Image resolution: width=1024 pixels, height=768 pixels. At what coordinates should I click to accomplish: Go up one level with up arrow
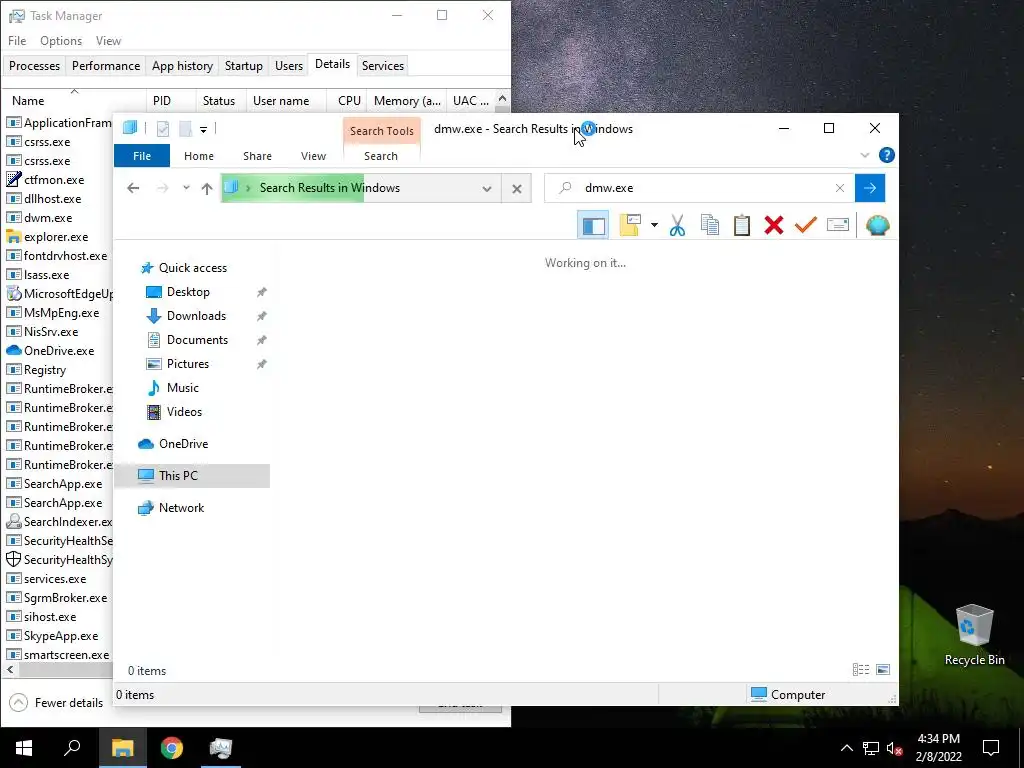pos(207,189)
